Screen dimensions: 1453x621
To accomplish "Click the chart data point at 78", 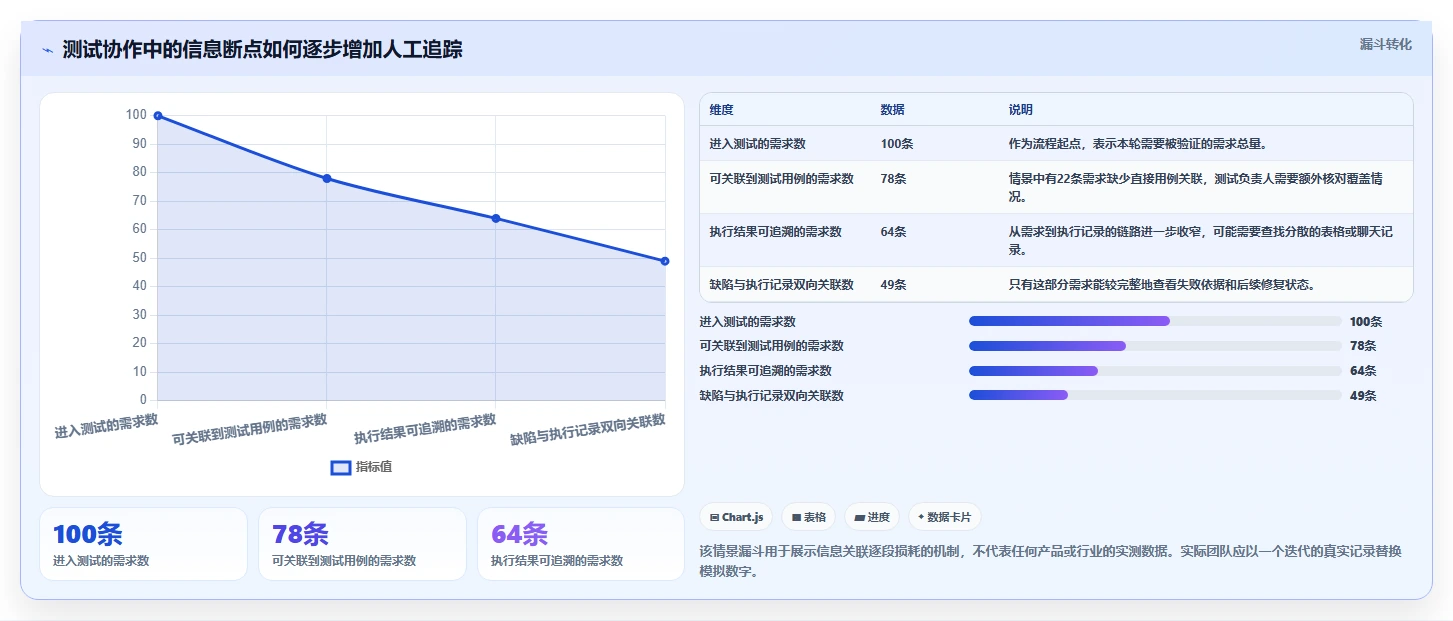I will click(327, 179).
